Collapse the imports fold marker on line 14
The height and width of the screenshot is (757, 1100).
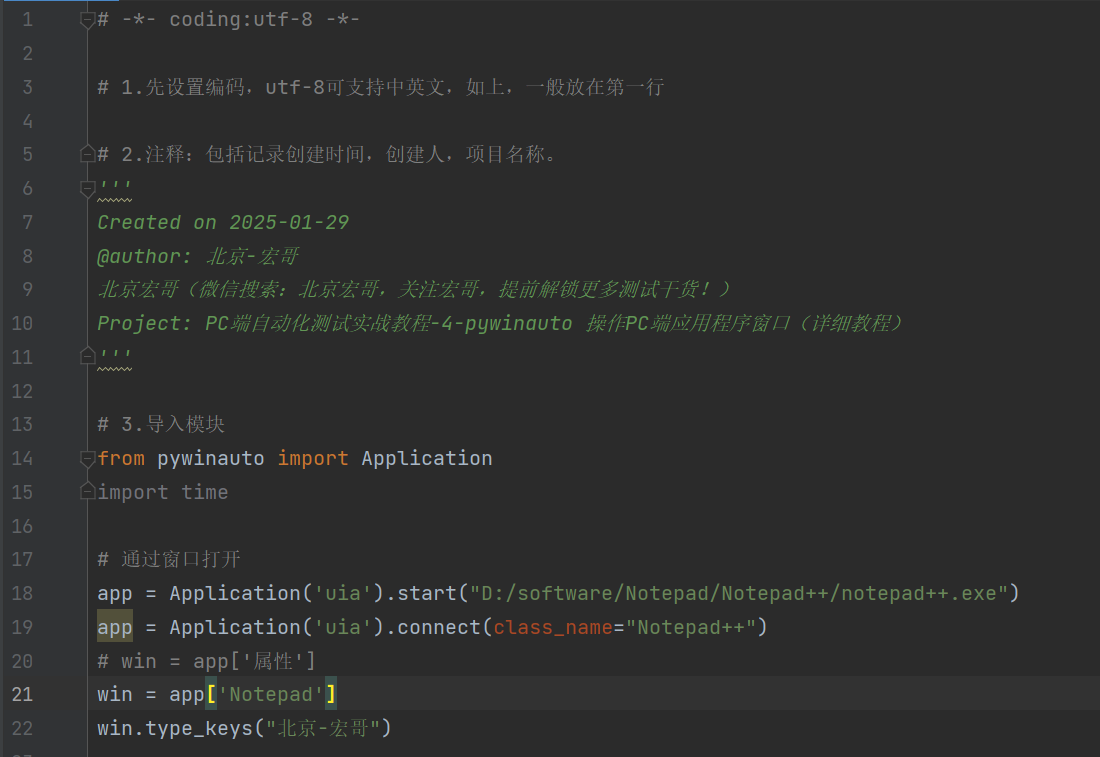pyautogui.click(x=87, y=458)
